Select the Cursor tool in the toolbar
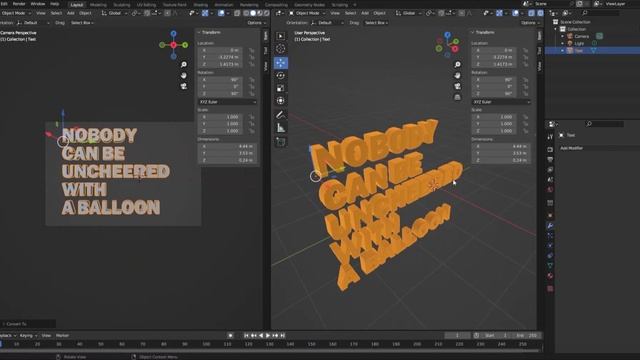The image size is (640, 360). point(280,49)
